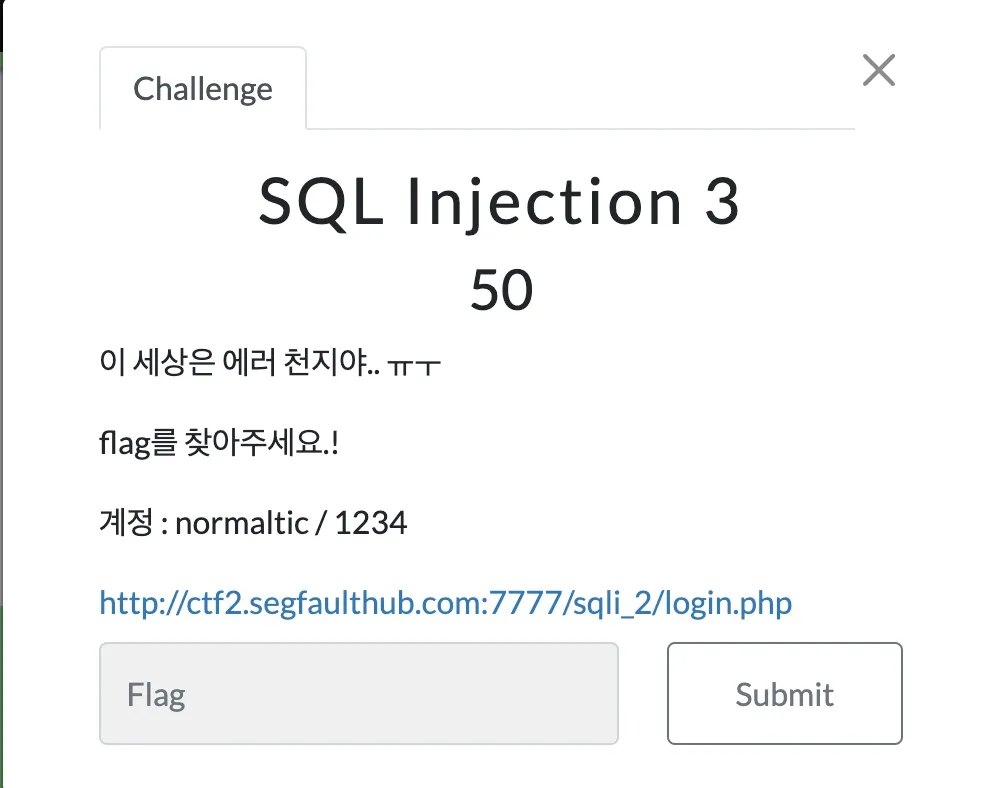The height and width of the screenshot is (788, 990).
Task: Click the 'http://ctf2' start of the link
Action: pos(170,602)
